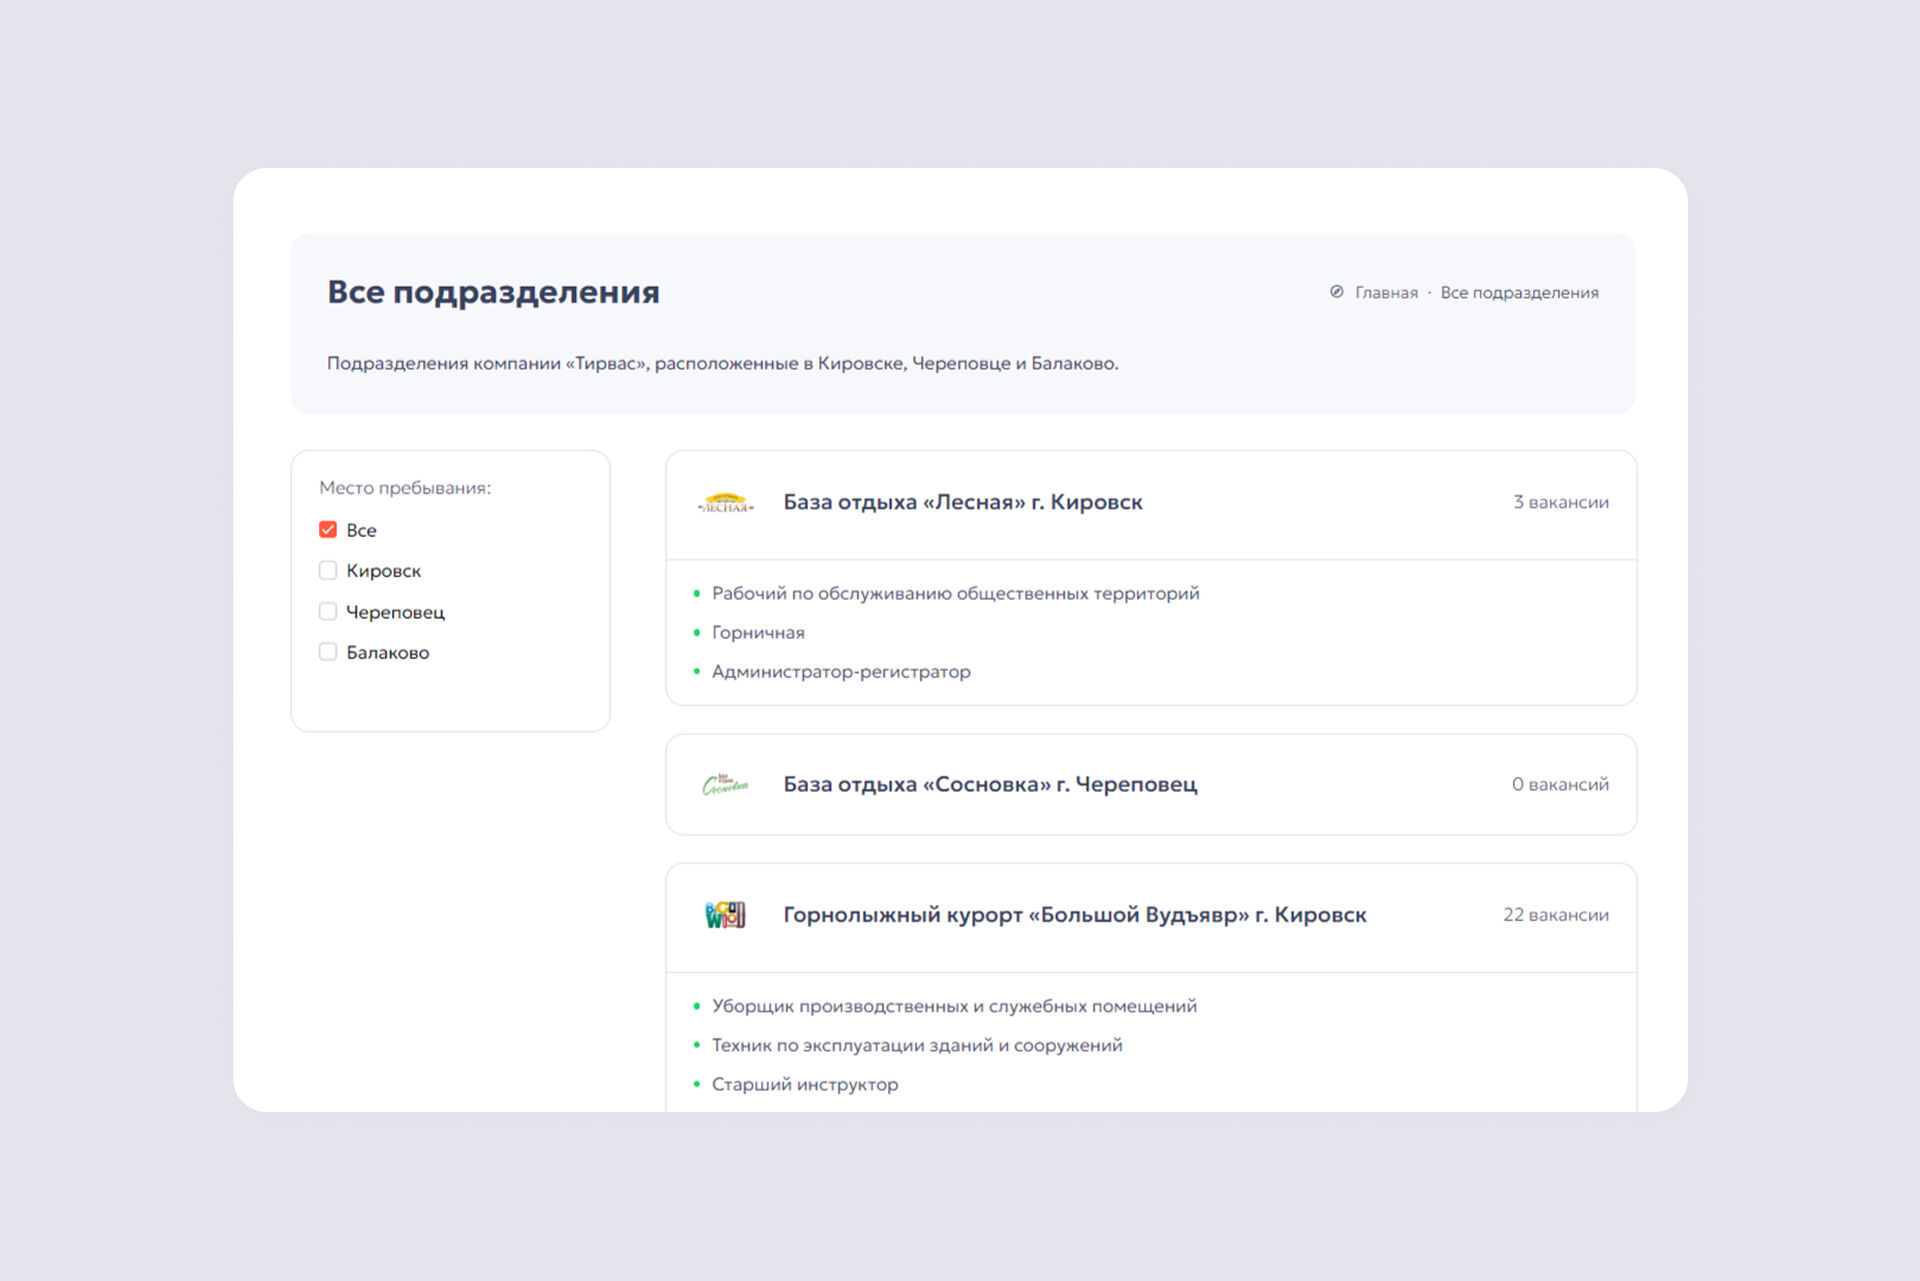Click the «Большой Вудъявр» colorful logo
Viewport: 1920px width, 1281px height.
tap(725, 915)
